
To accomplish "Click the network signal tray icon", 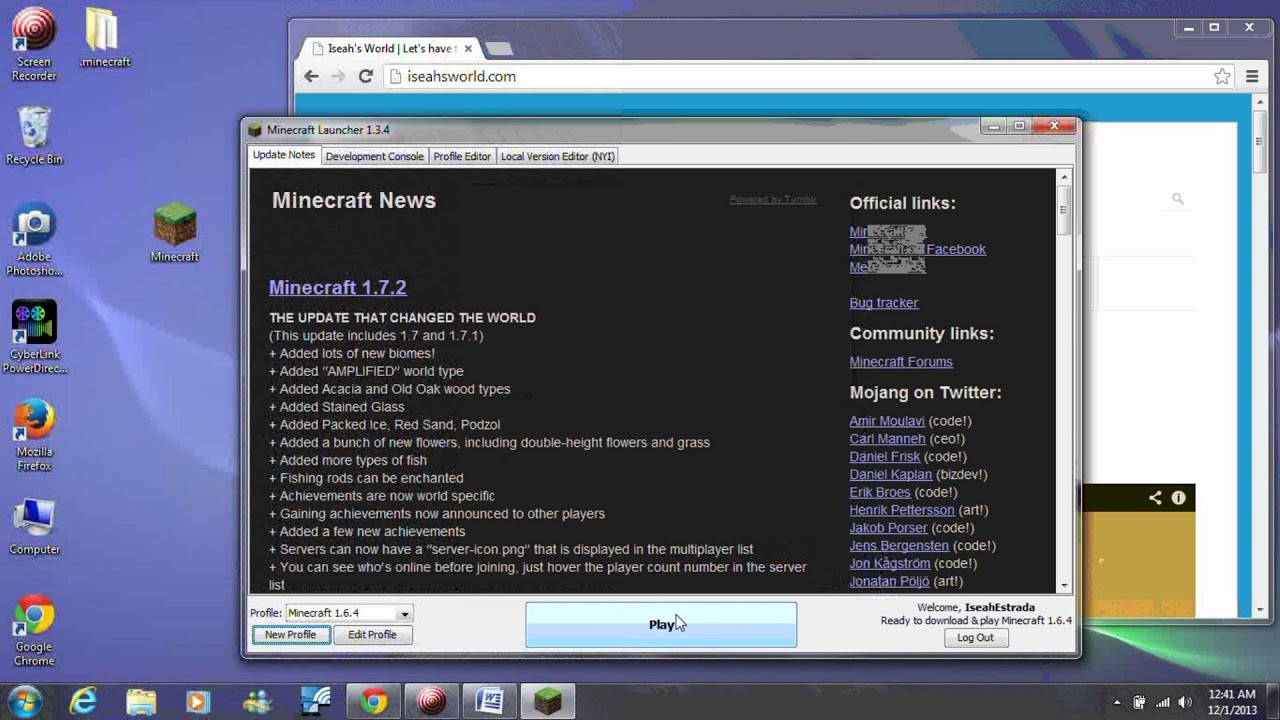I will [x=1162, y=702].
